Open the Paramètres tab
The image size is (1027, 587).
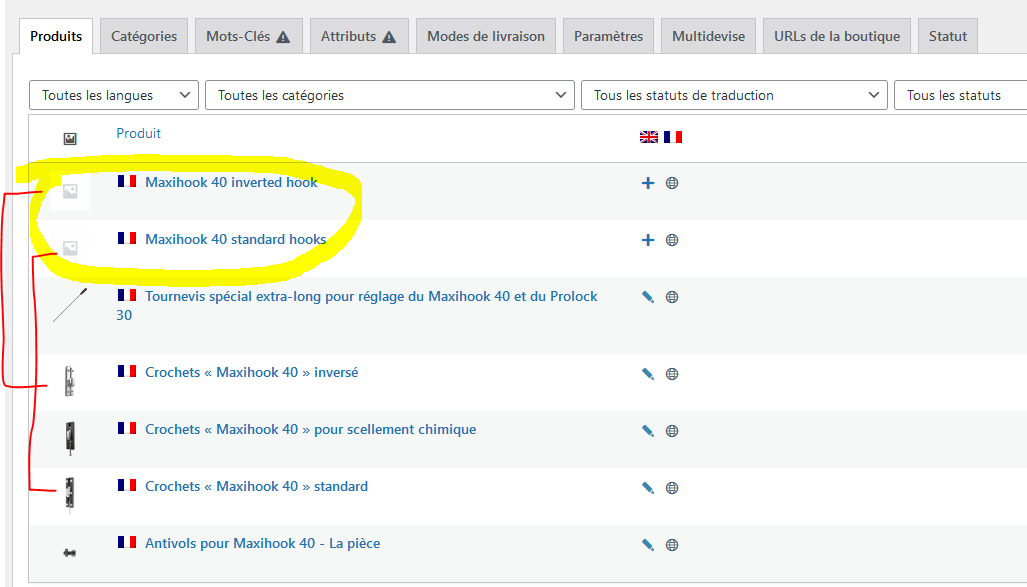tap(608, 36)
